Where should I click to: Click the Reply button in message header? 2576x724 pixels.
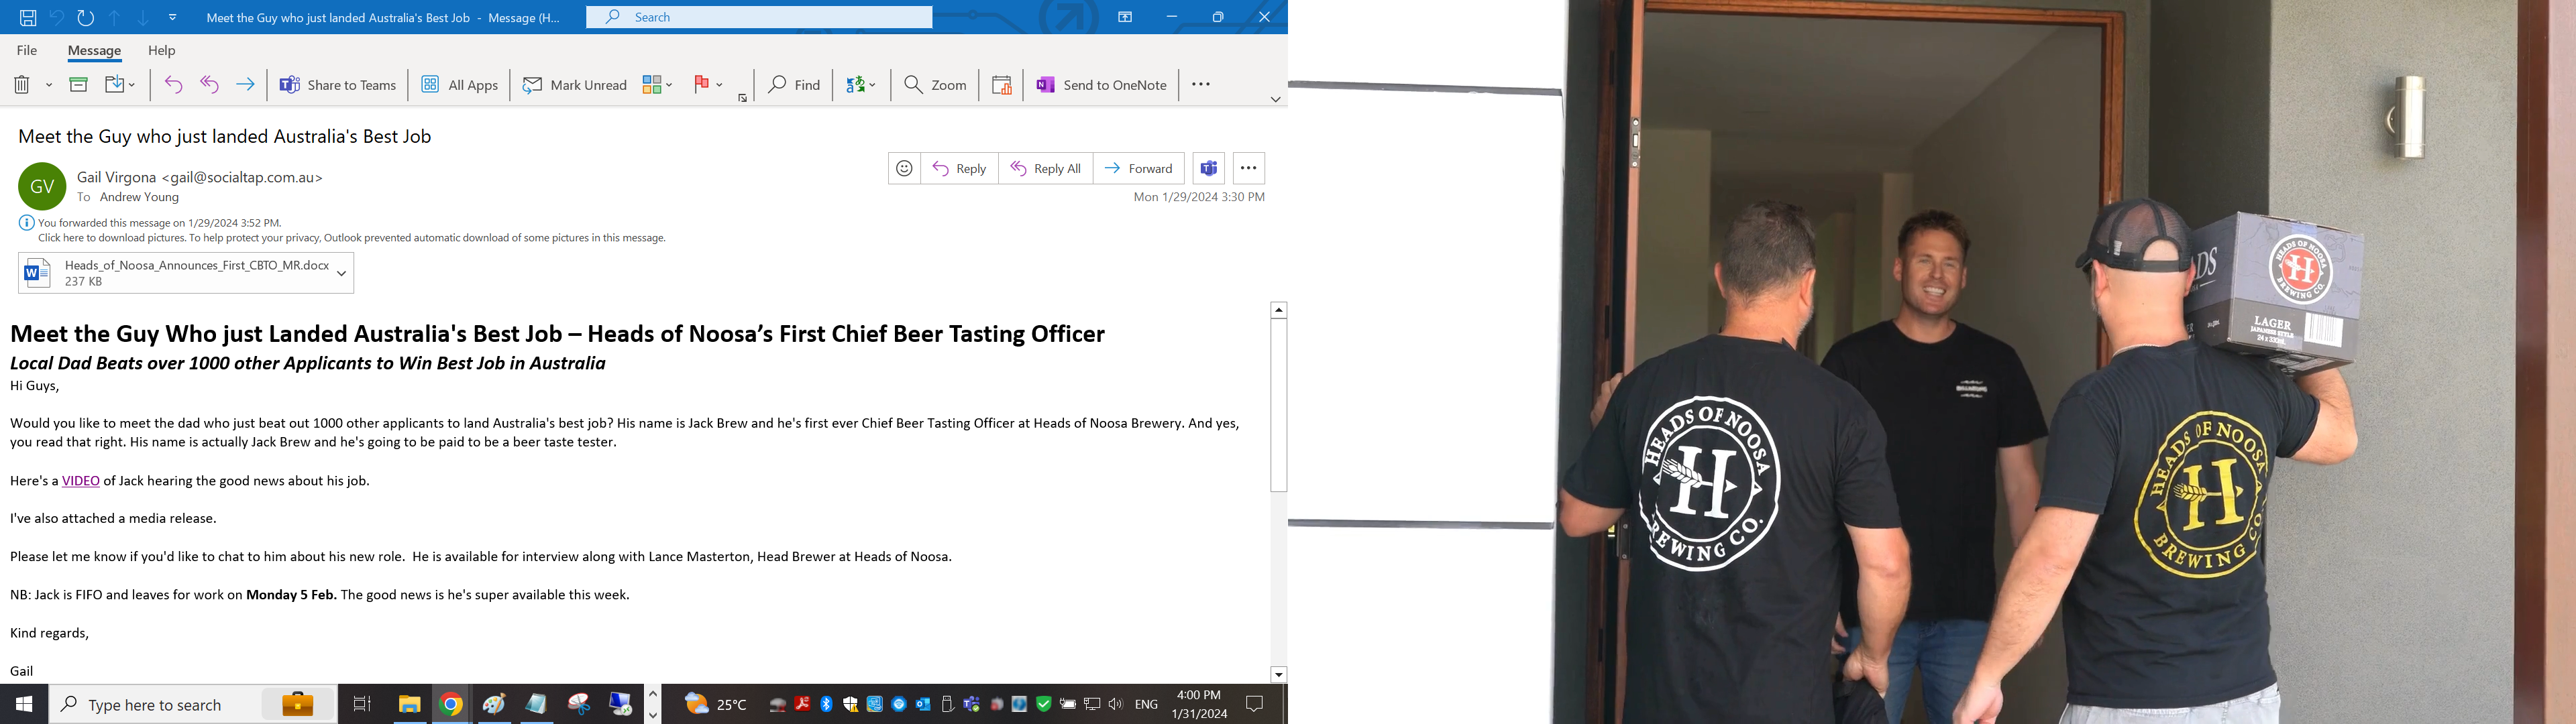point(959,168)
